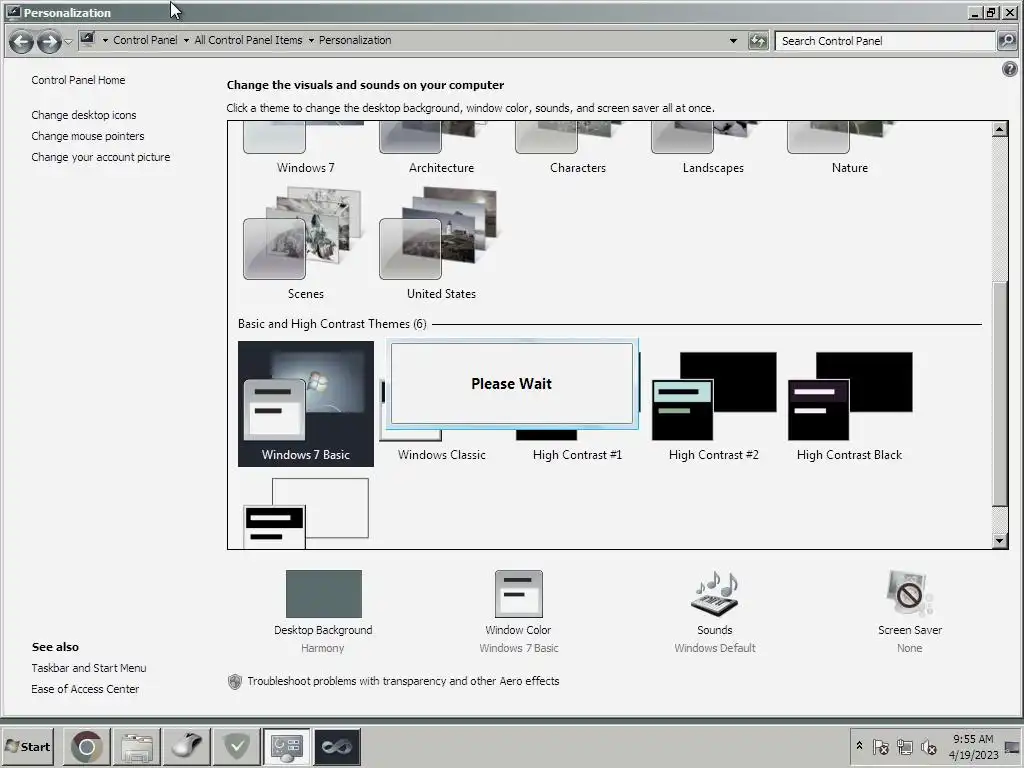The height and width of the screenshot is (768, 1024).
Task: Launch Chrome from the taskbar
Action: [87, 746]
